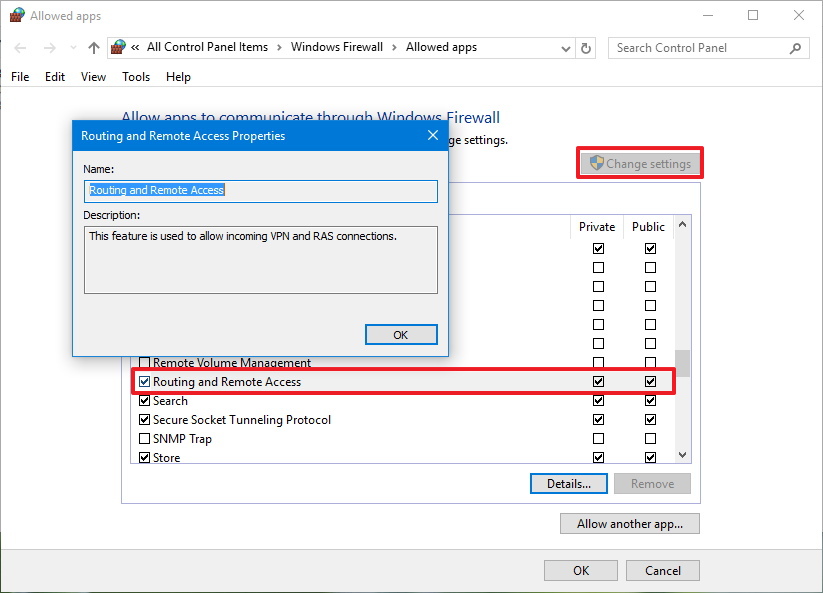This screenshot has height=593, width=823.
Task: Toggle the Routing and Remote Access checkbox
Action: [144, 382]
